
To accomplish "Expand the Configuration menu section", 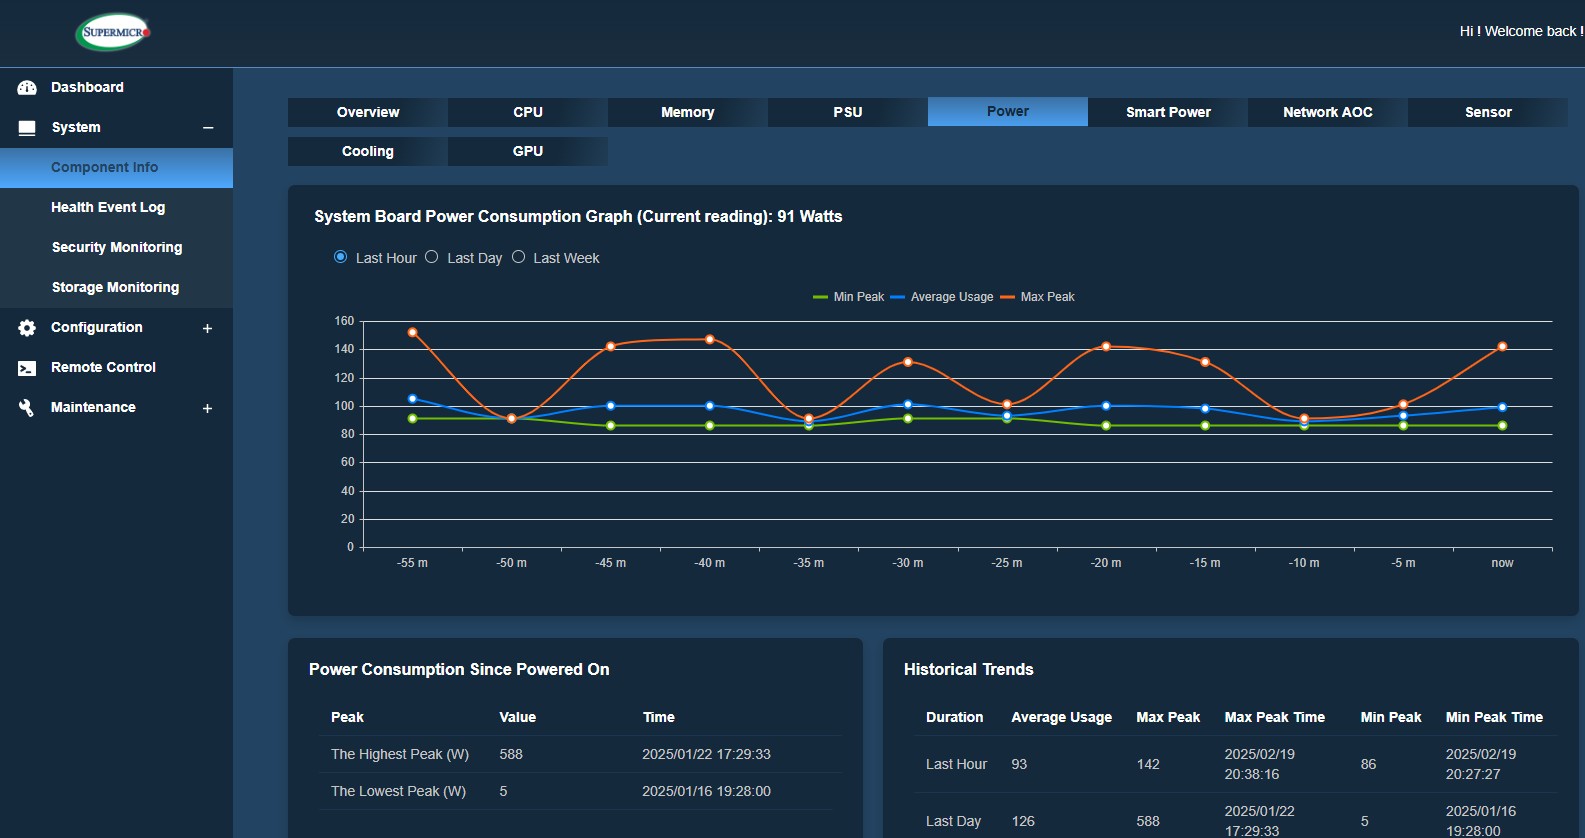I will click(x=208, y=328).
